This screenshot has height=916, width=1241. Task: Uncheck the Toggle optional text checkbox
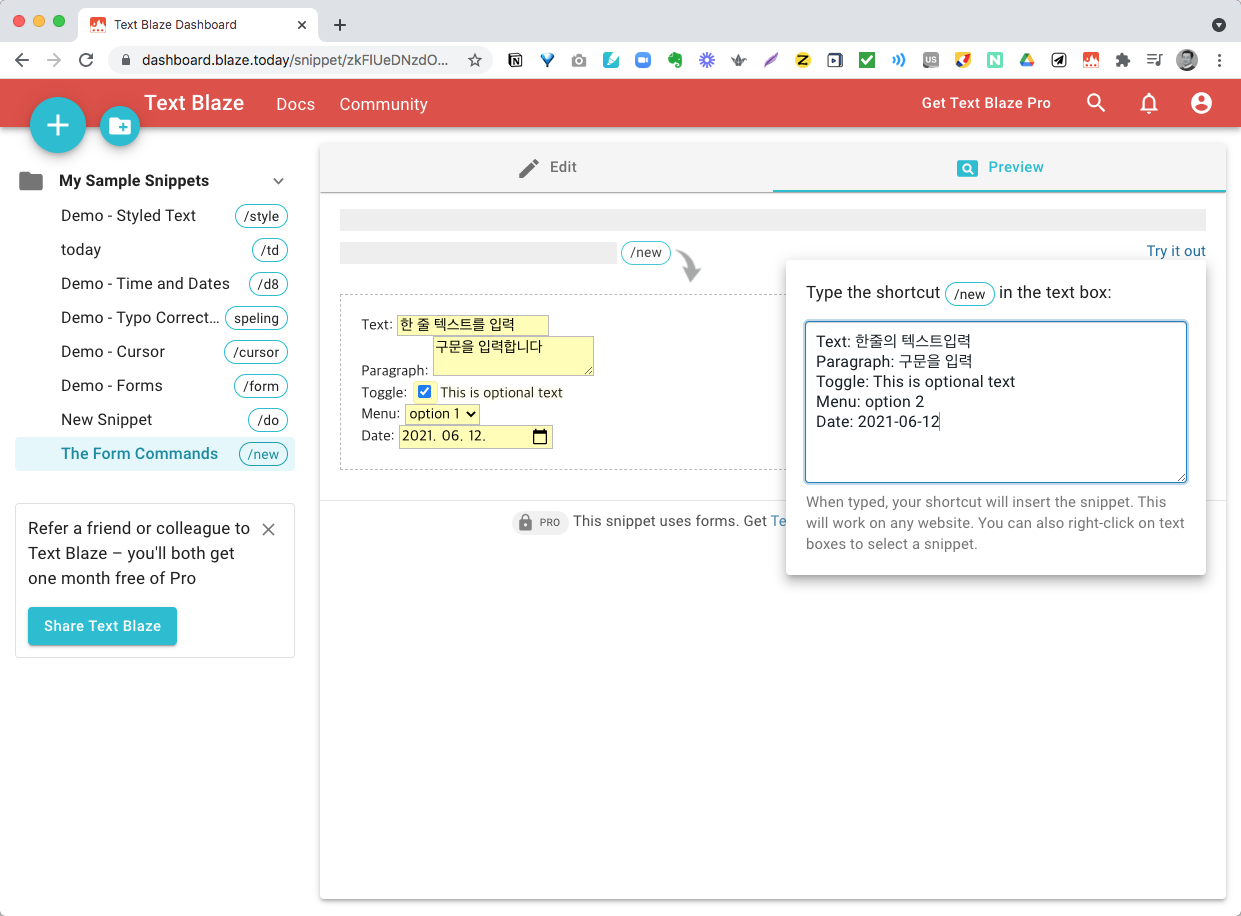click(424, 392)
